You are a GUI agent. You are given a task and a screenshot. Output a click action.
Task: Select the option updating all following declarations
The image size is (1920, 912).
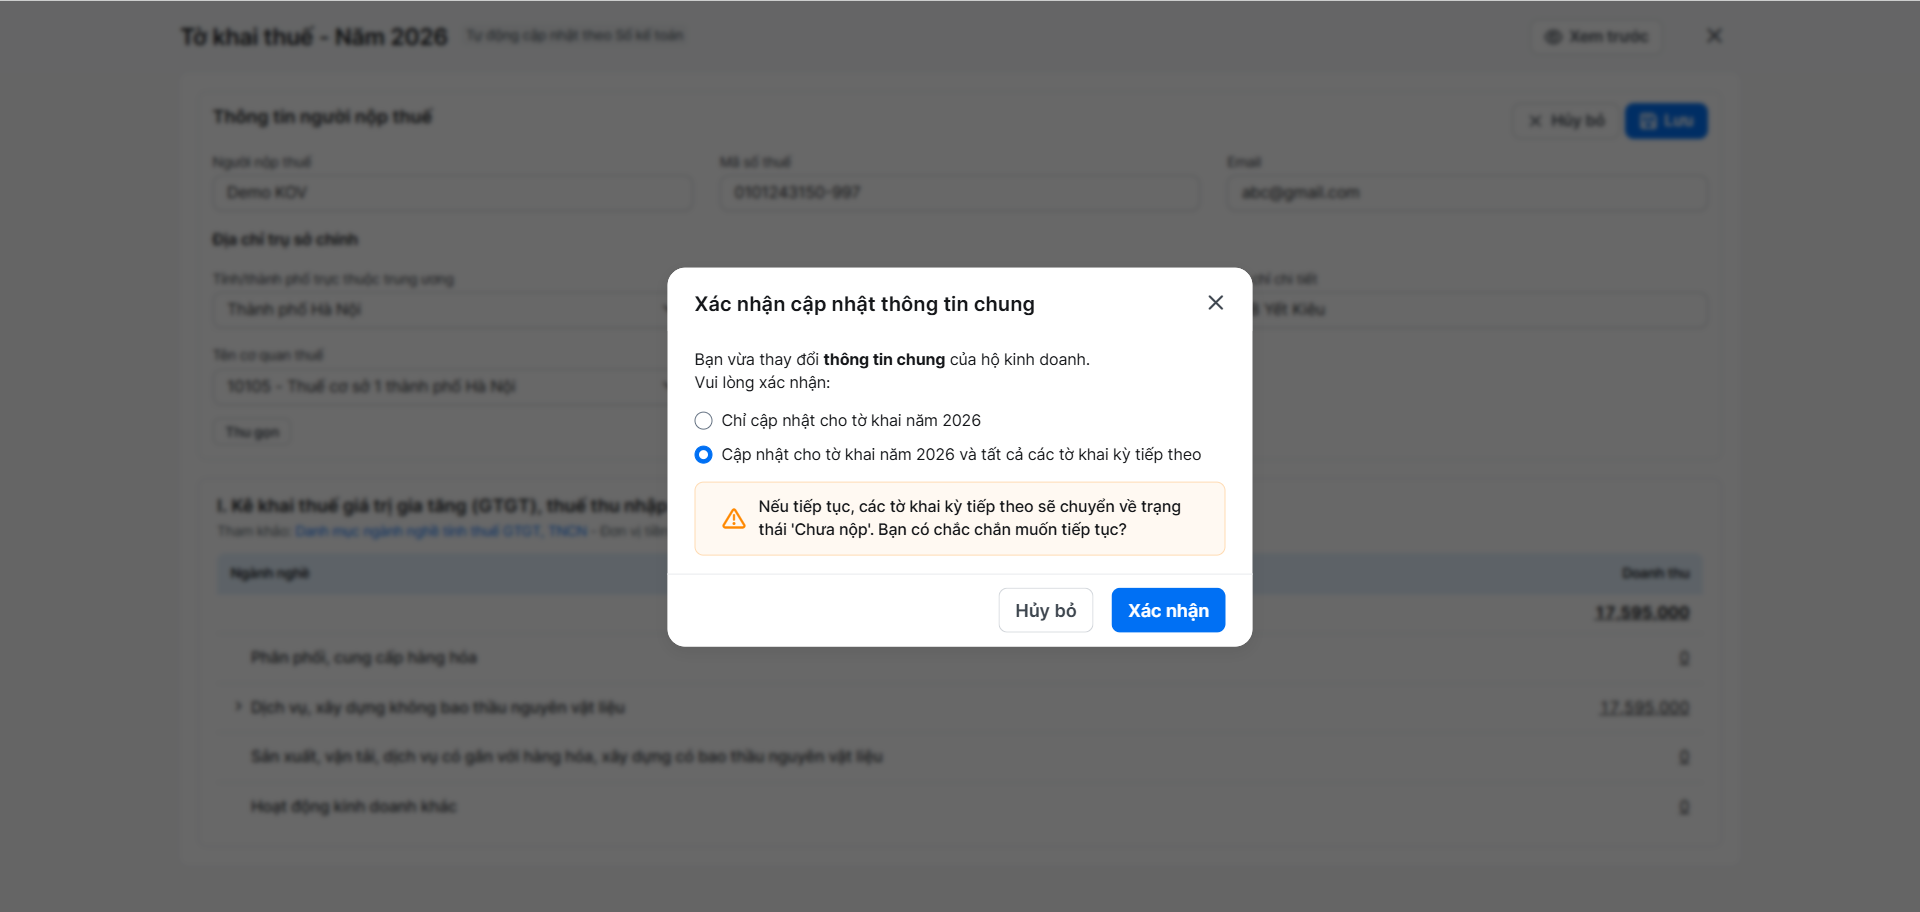coord(704,455)
